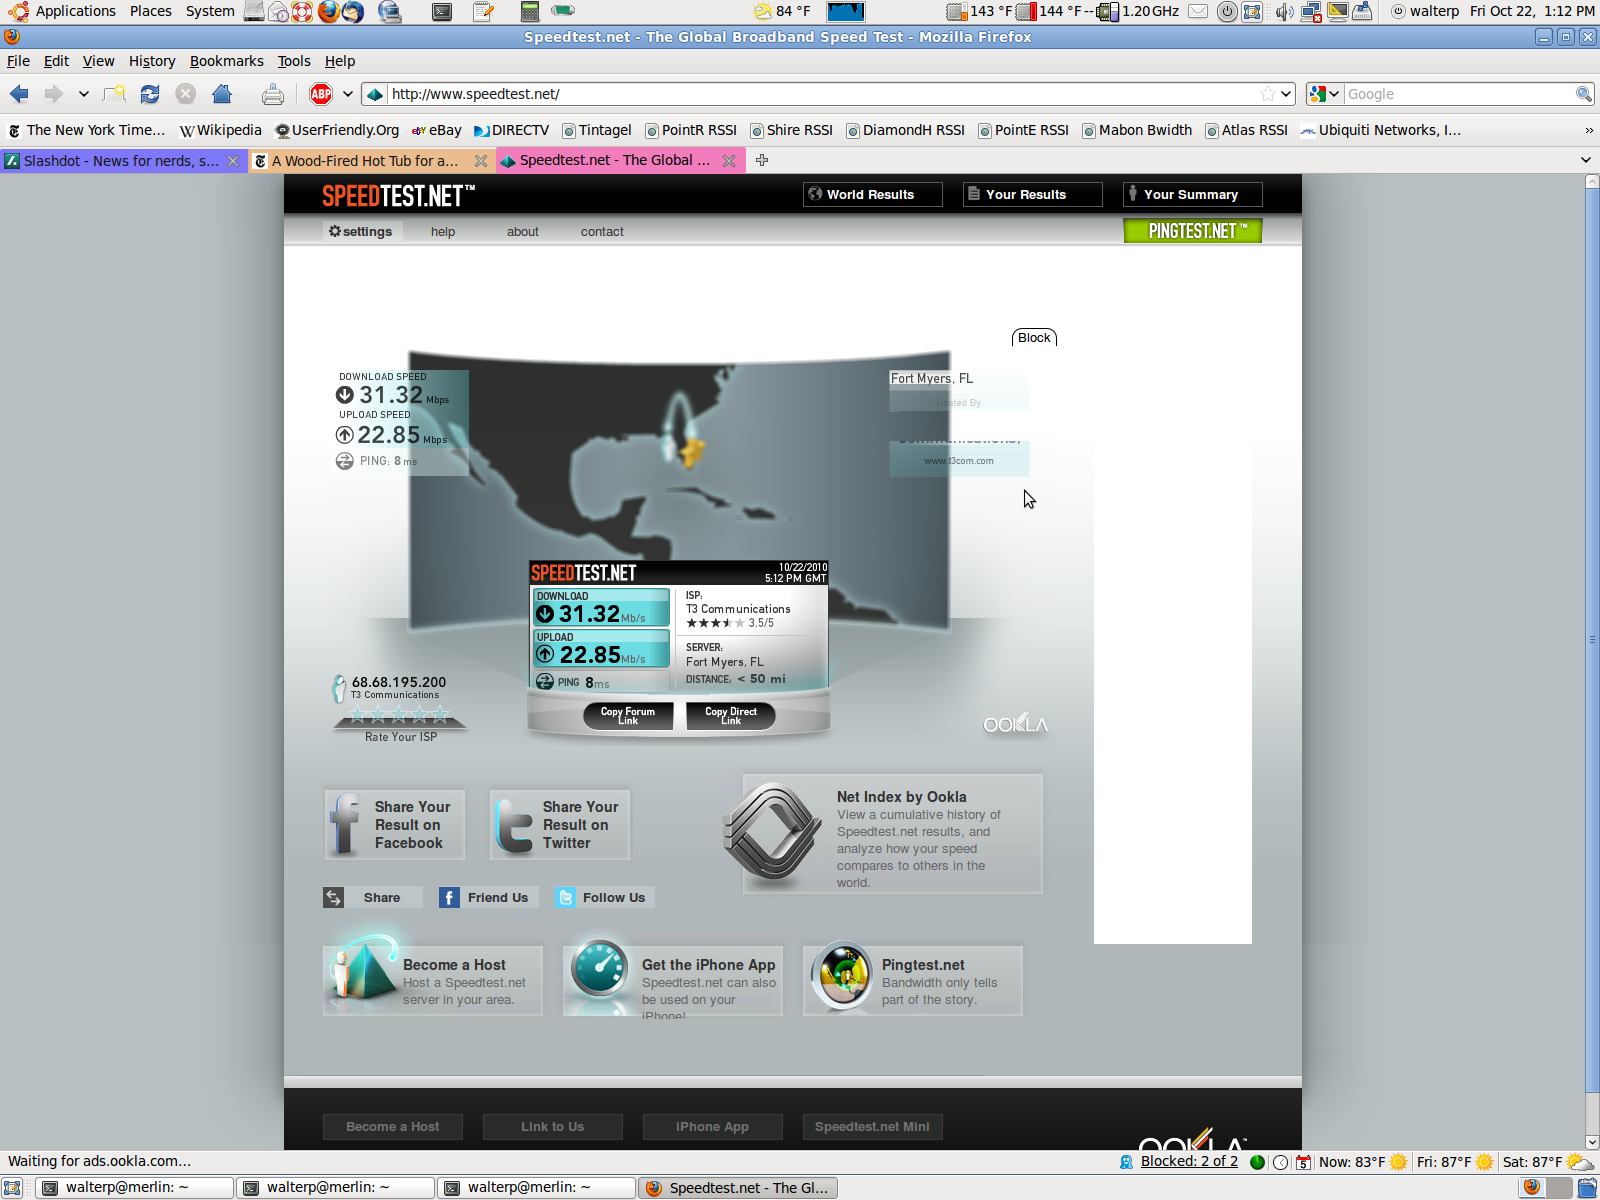Show the list all tabs dropdown

(1585, 160)
